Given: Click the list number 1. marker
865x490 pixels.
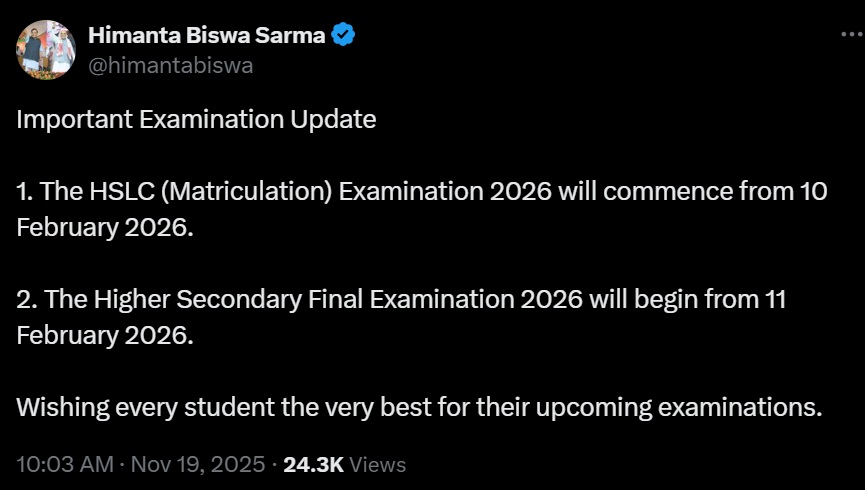Looking at the screenshot, I should click(25, 192).
